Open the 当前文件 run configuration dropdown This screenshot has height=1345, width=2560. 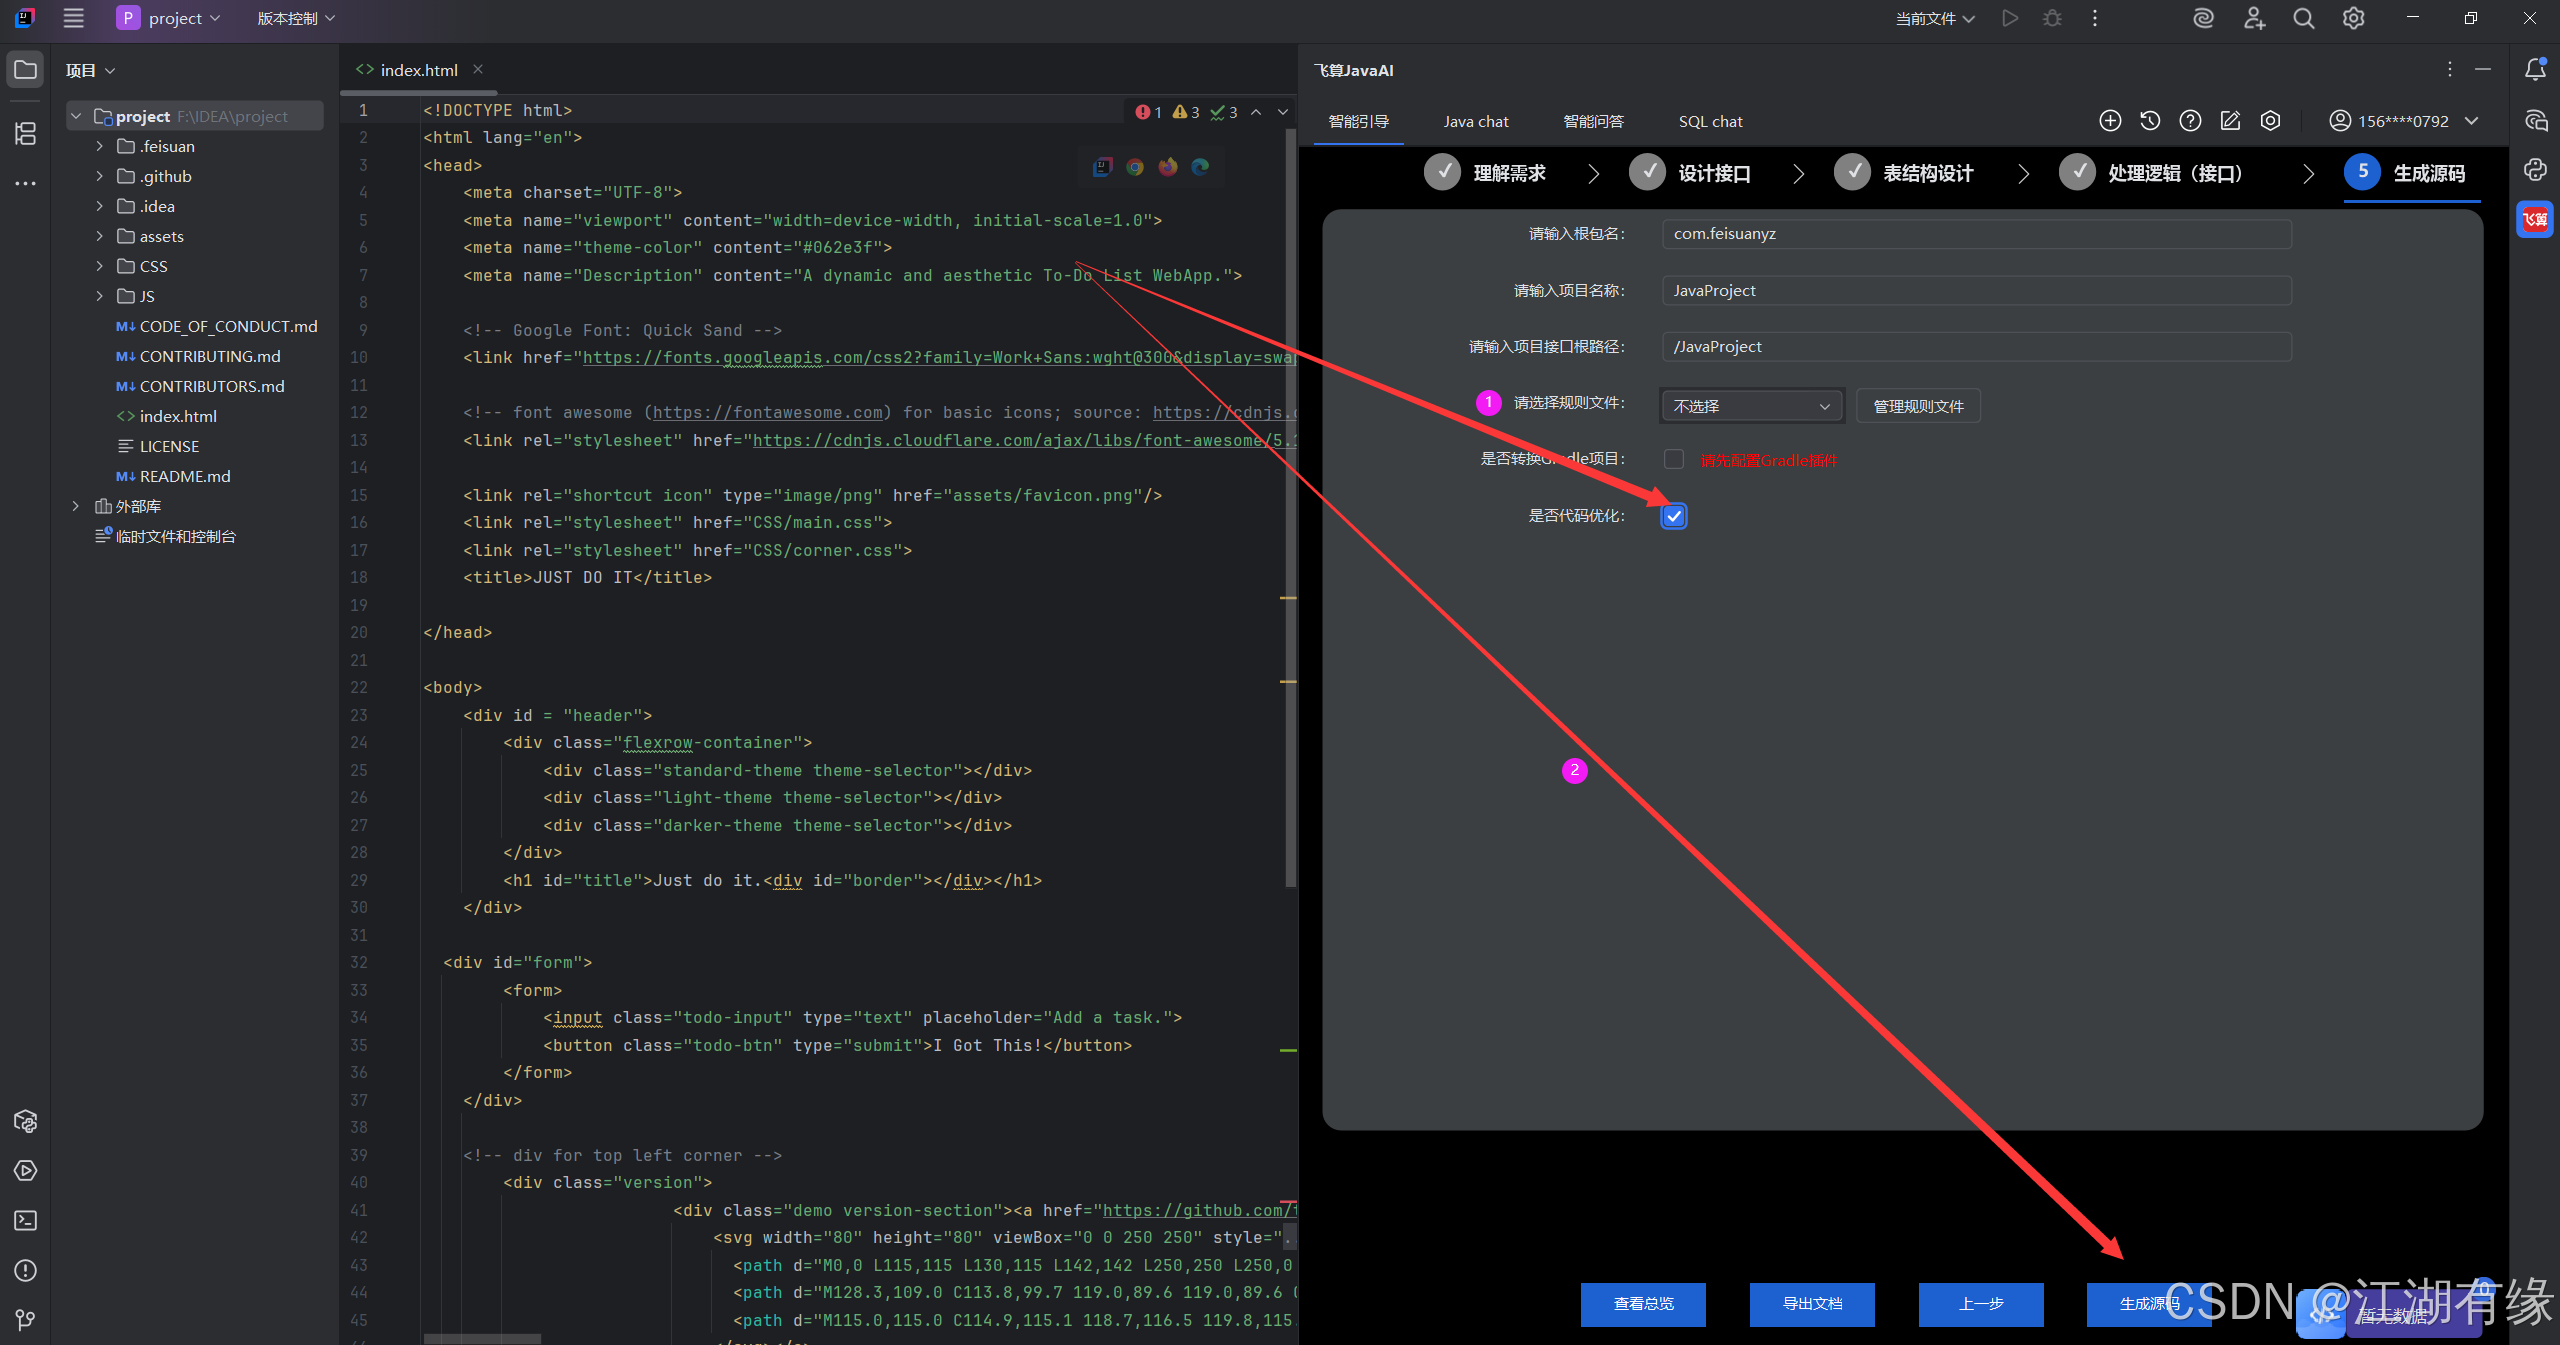click(1935, 18)
